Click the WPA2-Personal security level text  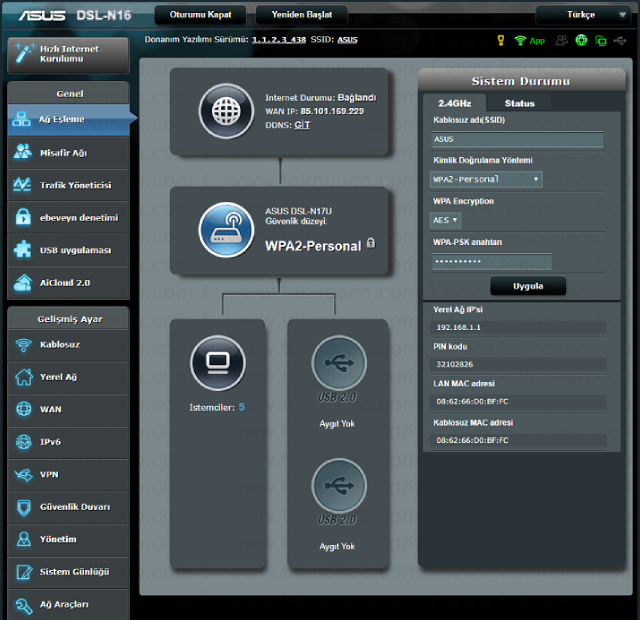(313, 246)
